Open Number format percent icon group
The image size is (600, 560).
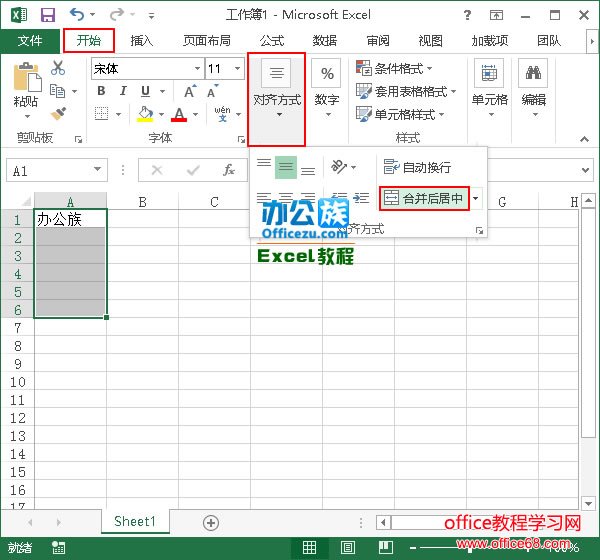(326, 89)
